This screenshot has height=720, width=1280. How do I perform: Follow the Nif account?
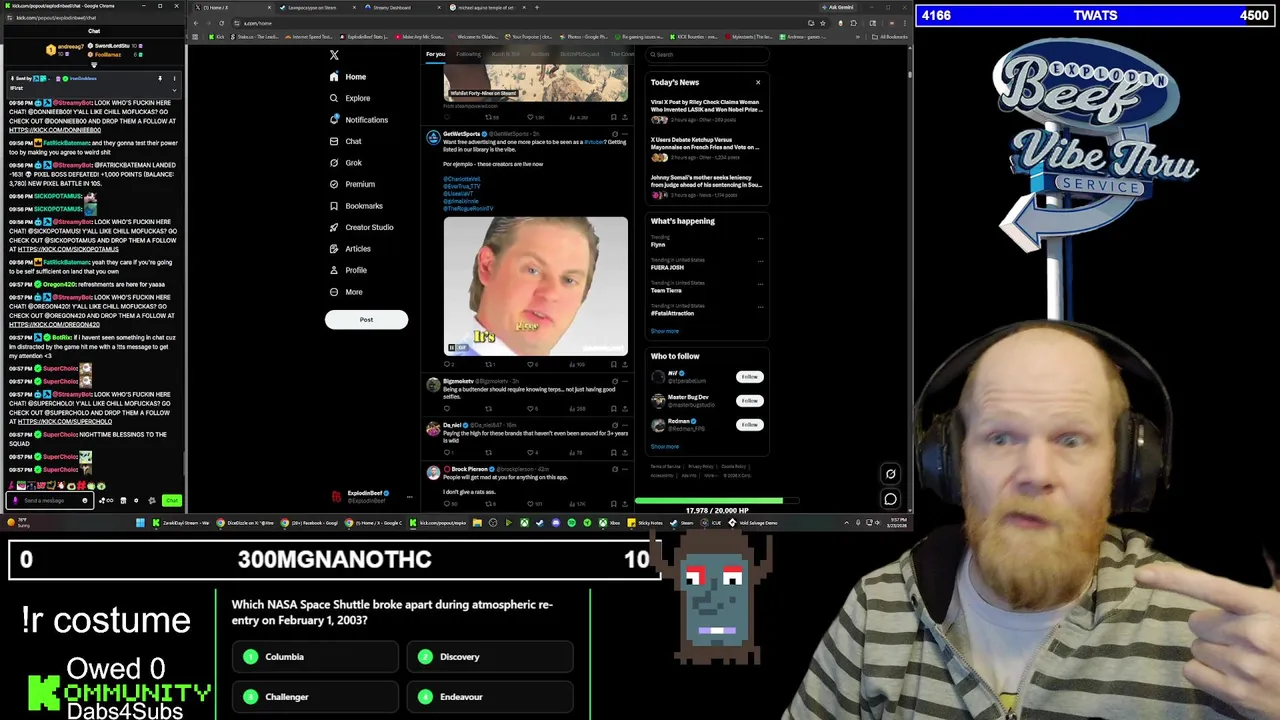pos(749,377)
